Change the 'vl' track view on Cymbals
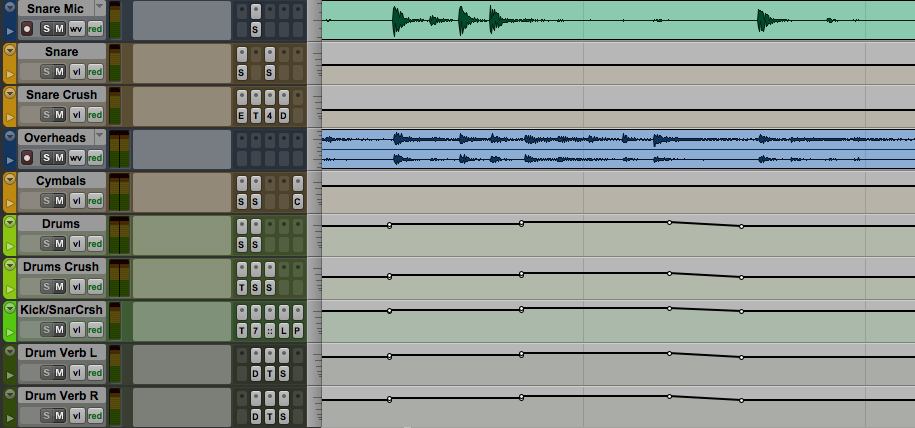The height and width of the screenshot is (428, 915). (x=76, y=200)
